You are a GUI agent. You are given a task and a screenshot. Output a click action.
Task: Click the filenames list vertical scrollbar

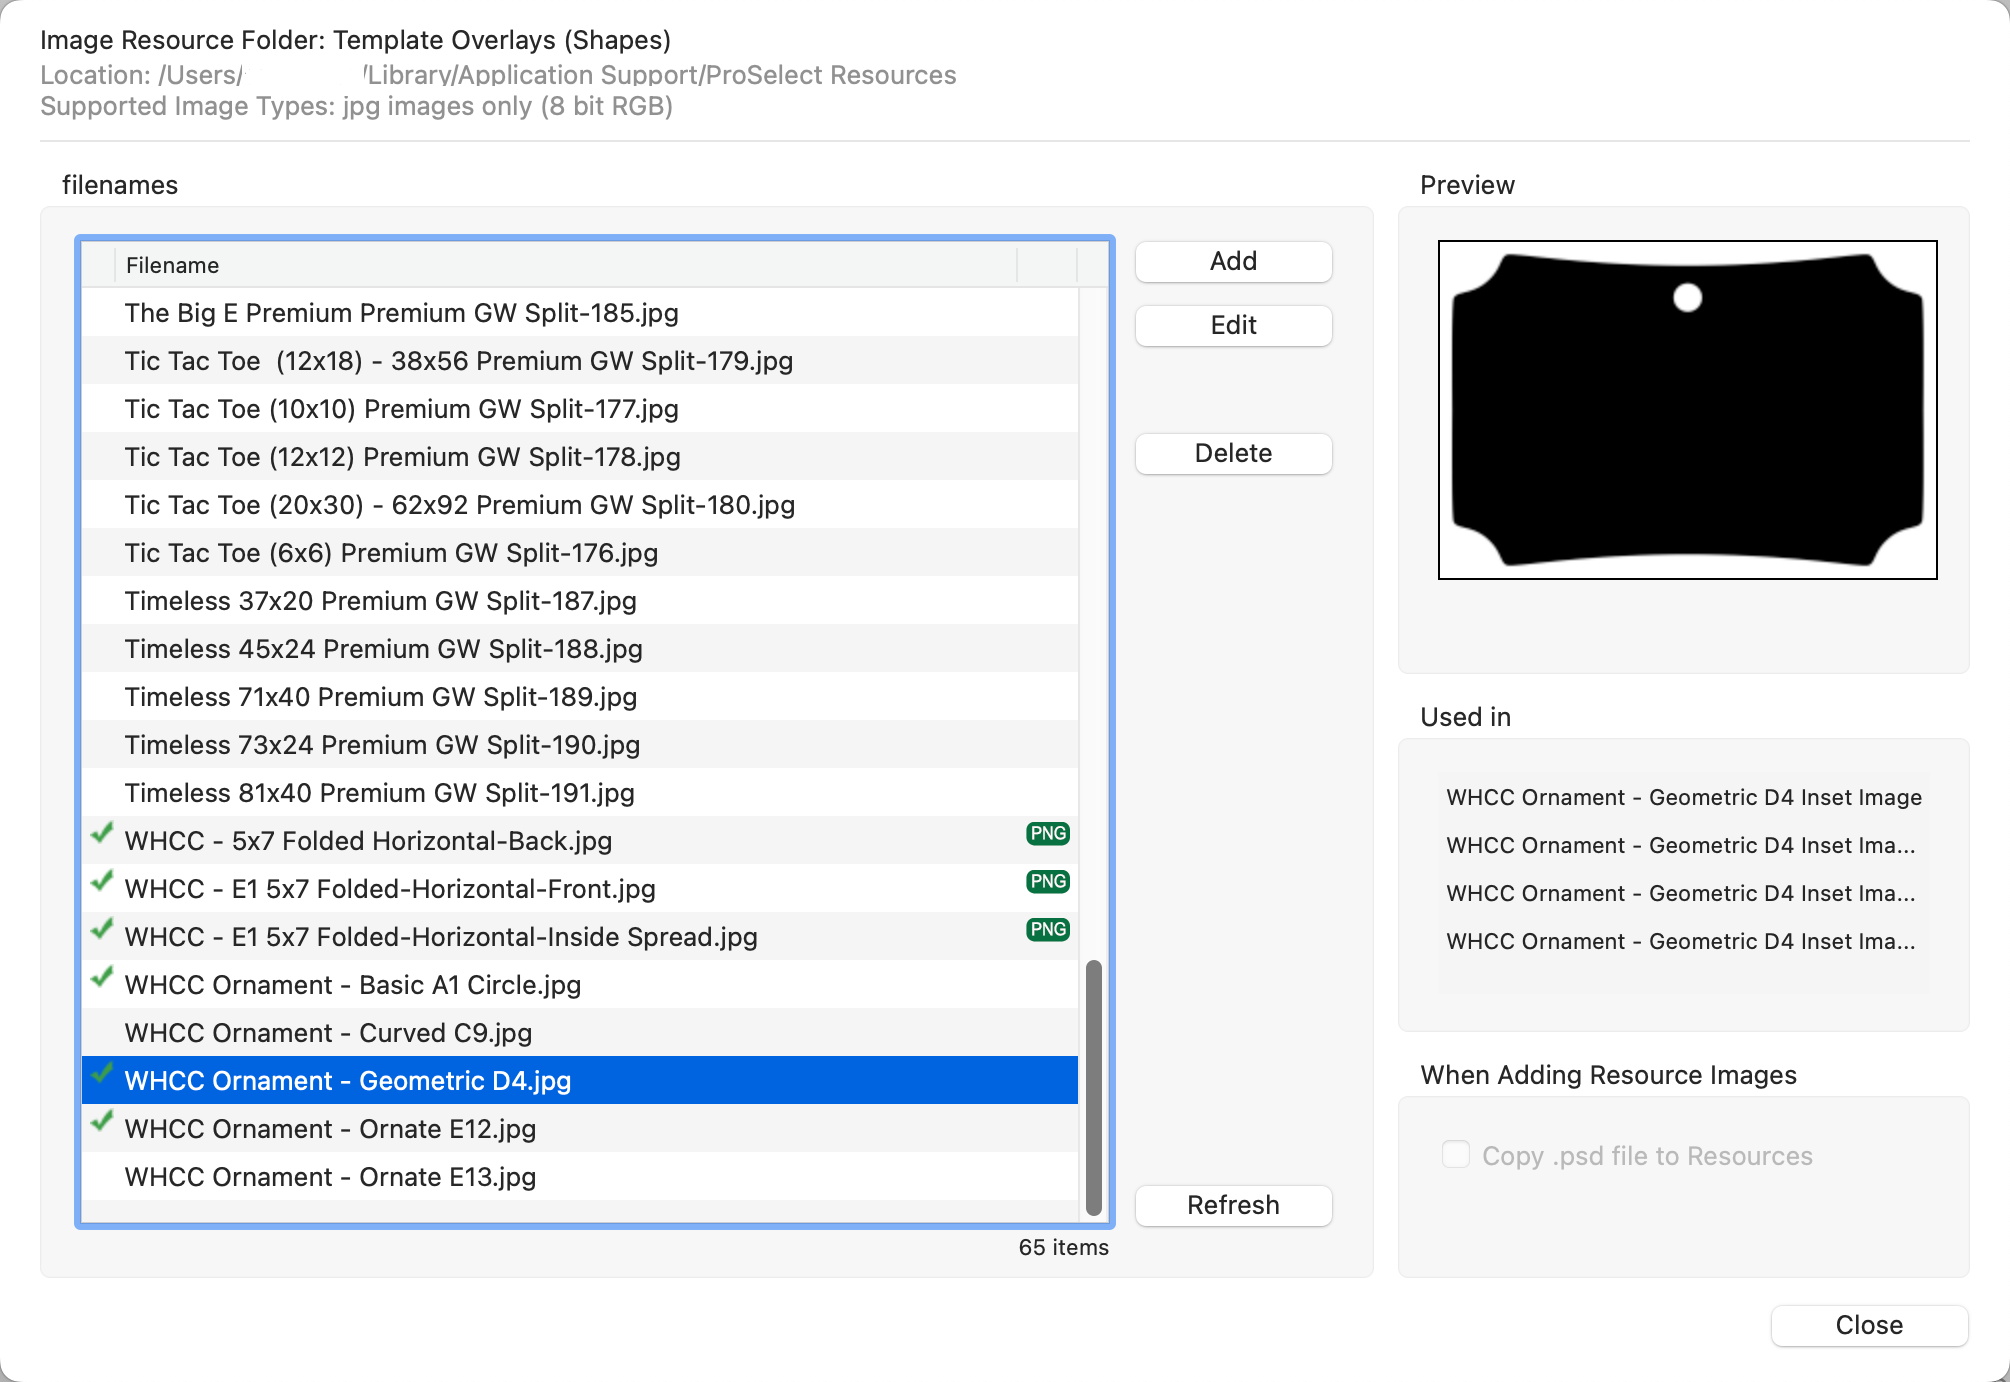pyautogui.click(x=1093, y=1086)
